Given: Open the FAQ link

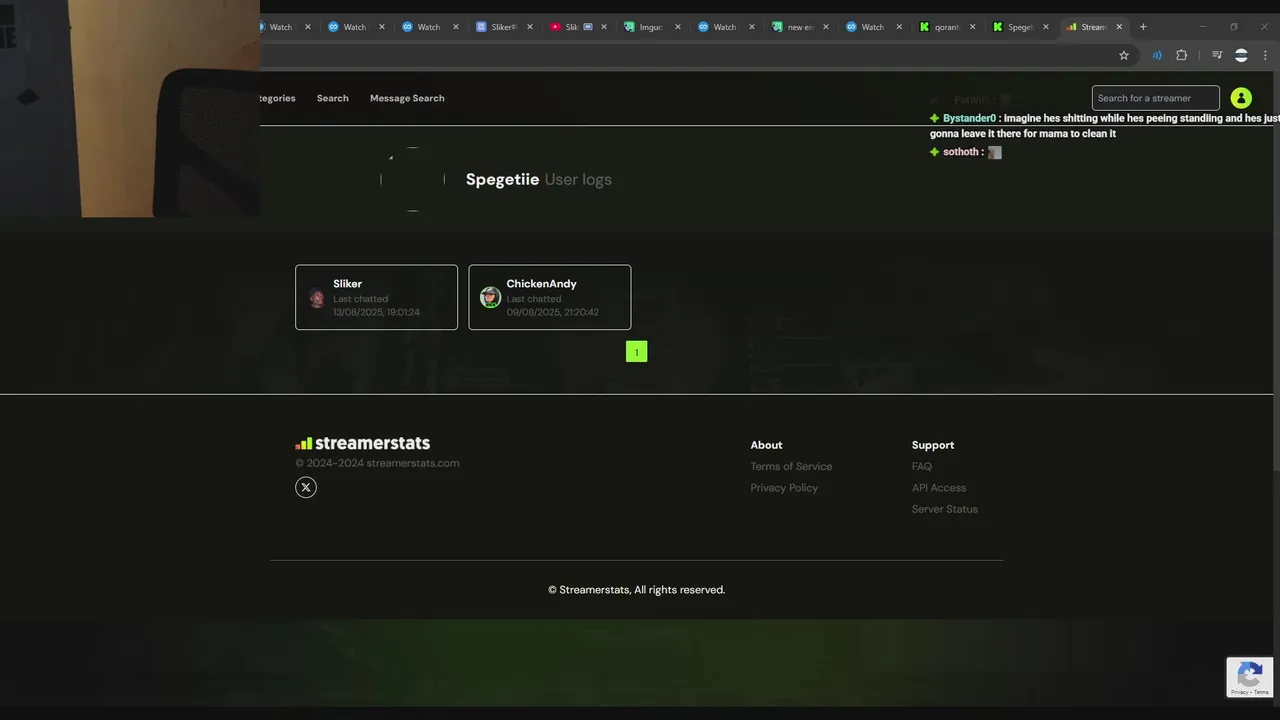Looking at the screenshot, I should [x=921, y=466].
